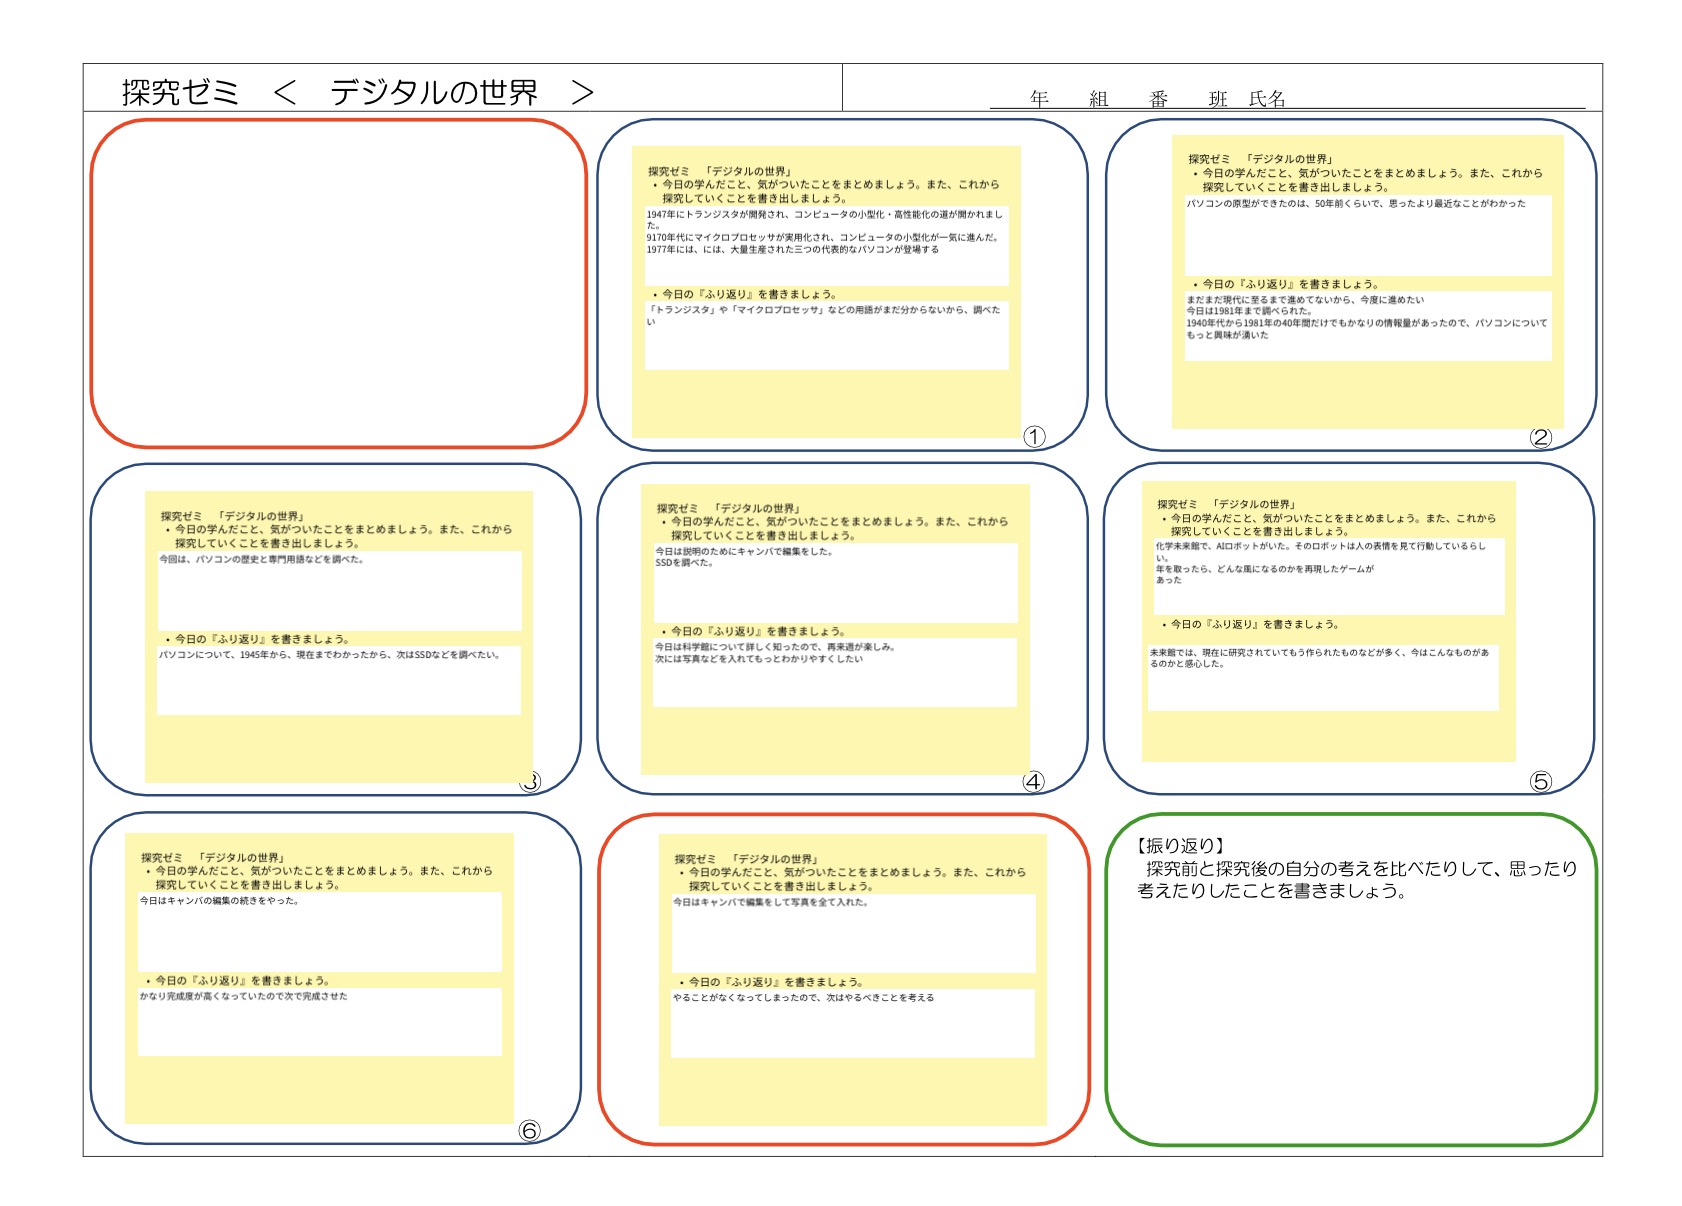Click the circled number ⑥ marker

[x=529, y=1130]
